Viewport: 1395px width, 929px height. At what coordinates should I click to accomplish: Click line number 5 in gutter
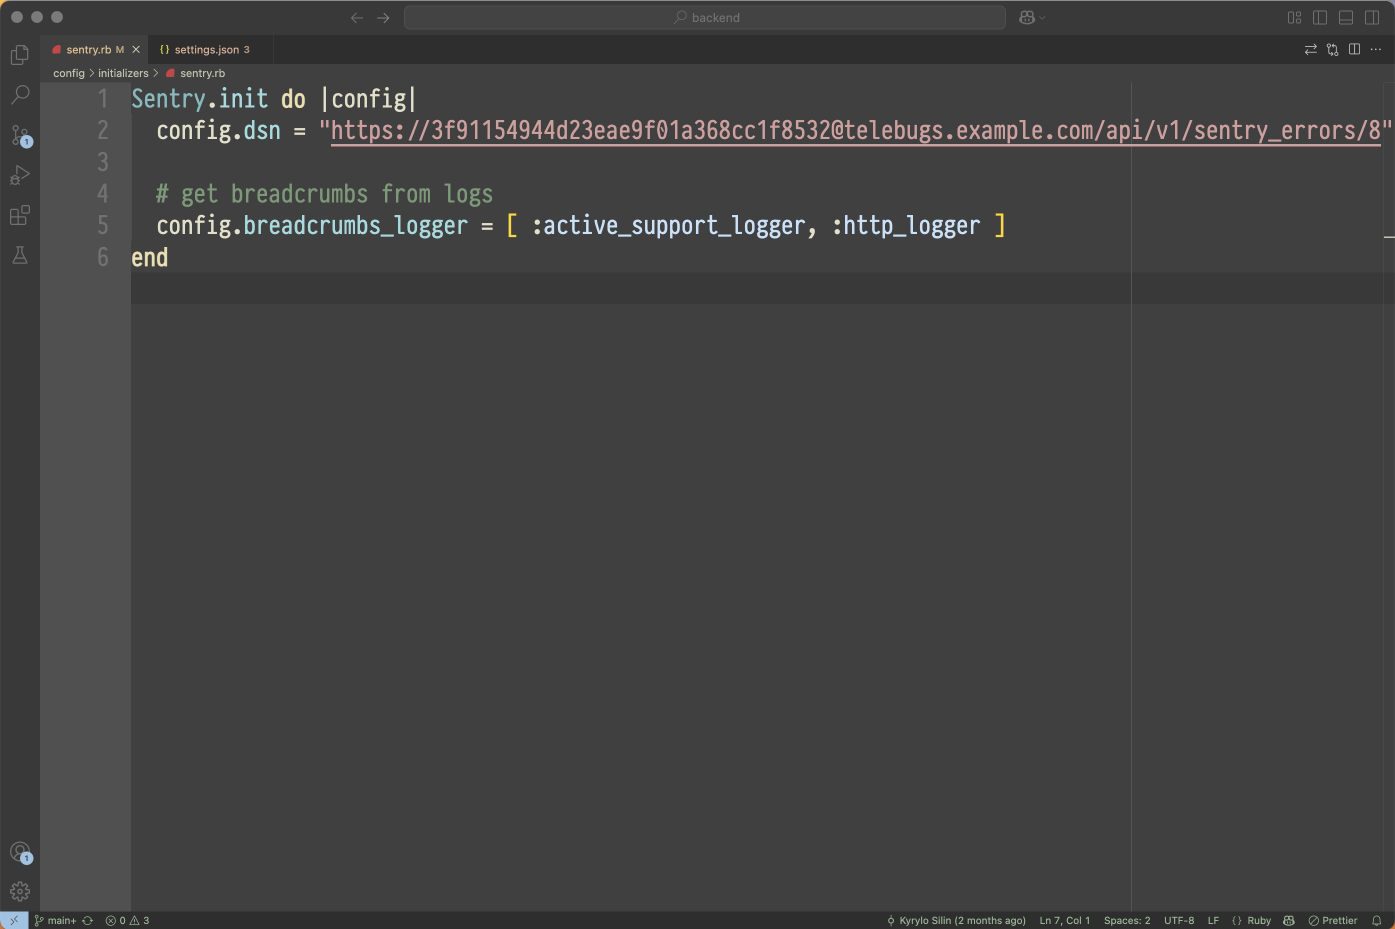click(x=102, y=225)
